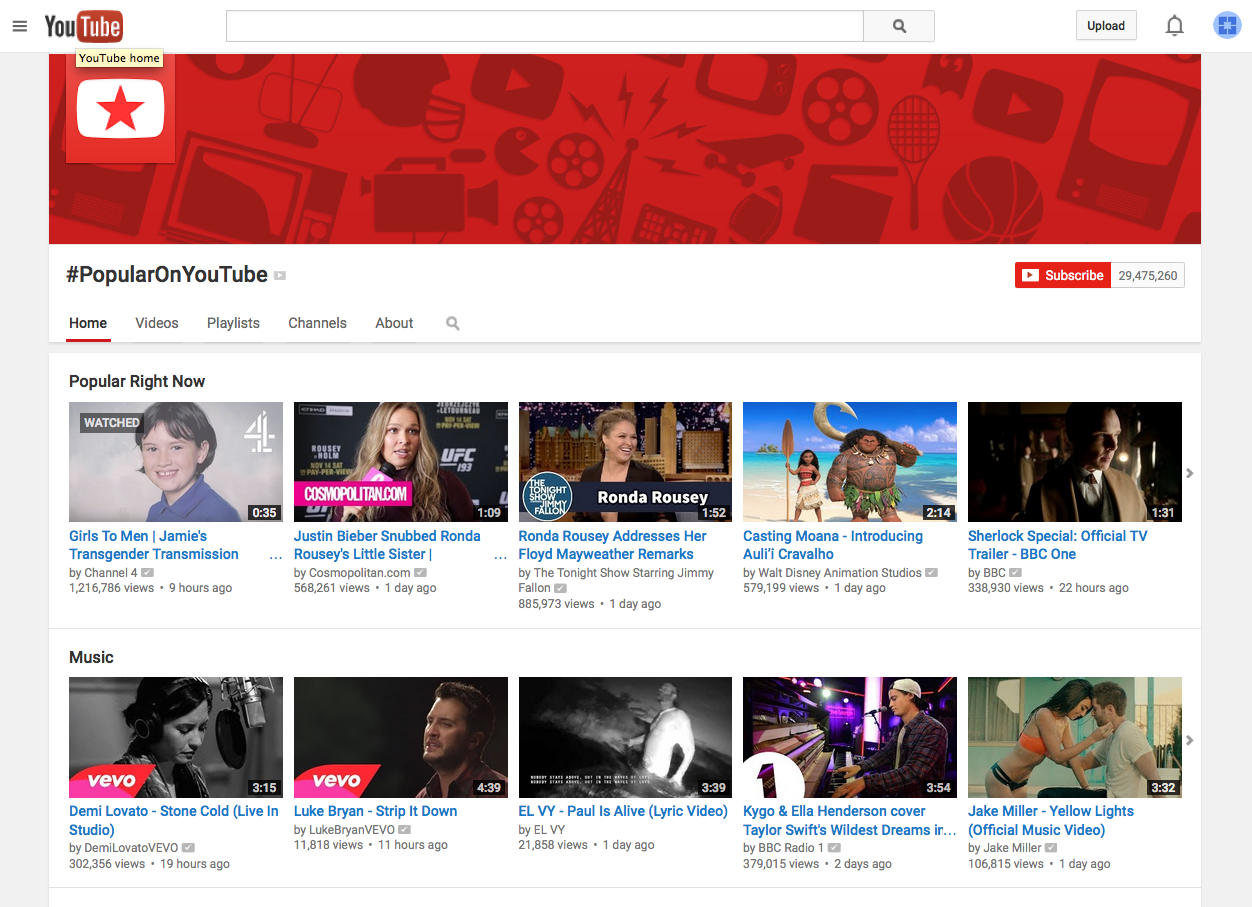1252x907 pixels.
Task: Open the Playlists tab
Action: pyautogui.click(x=233, y=323)
